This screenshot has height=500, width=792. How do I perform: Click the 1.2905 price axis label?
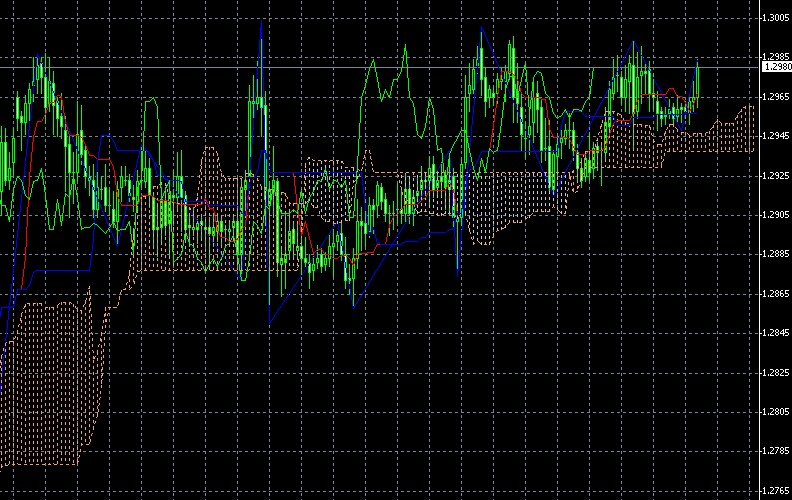(x=777, y=215)
